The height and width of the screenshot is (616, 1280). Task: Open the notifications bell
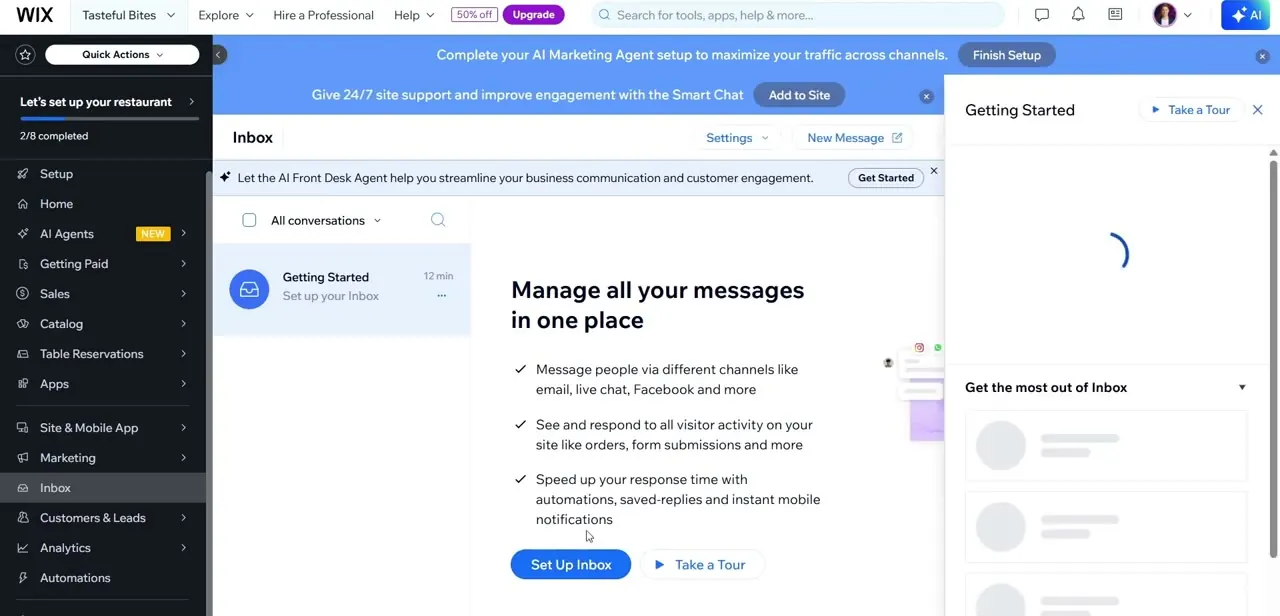1078,15
